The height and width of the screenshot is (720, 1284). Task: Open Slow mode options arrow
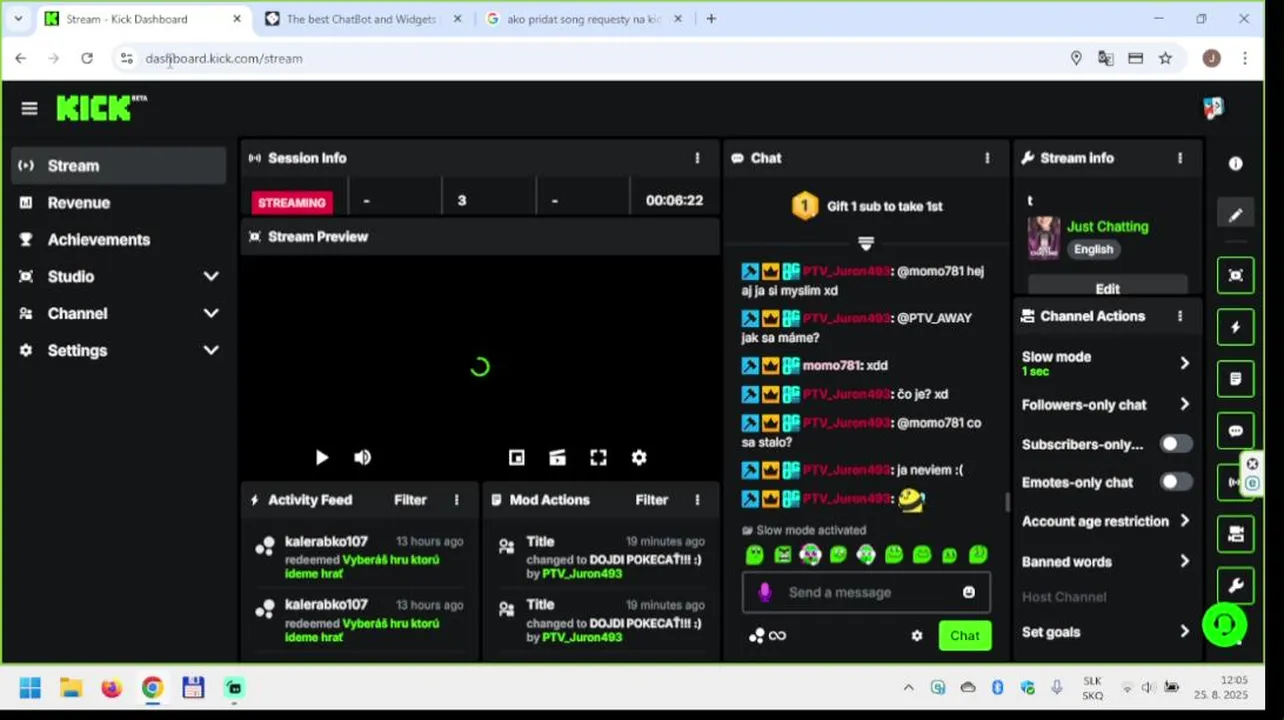pos(1185,363)
